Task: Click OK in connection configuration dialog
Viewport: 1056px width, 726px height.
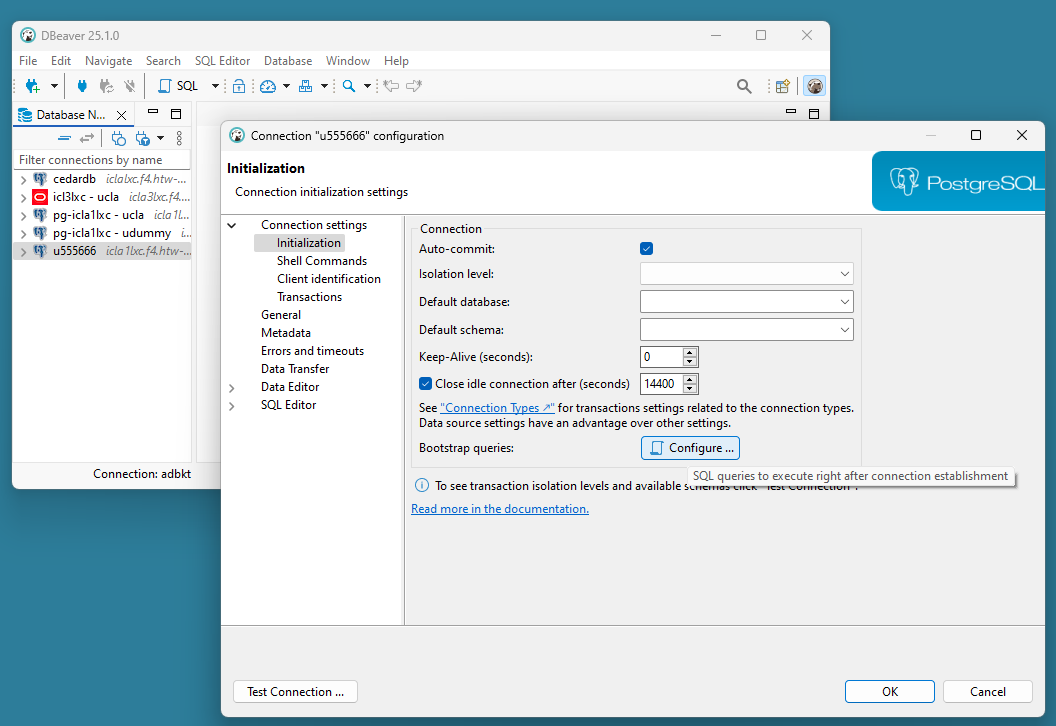Action: tap(890, 692)
